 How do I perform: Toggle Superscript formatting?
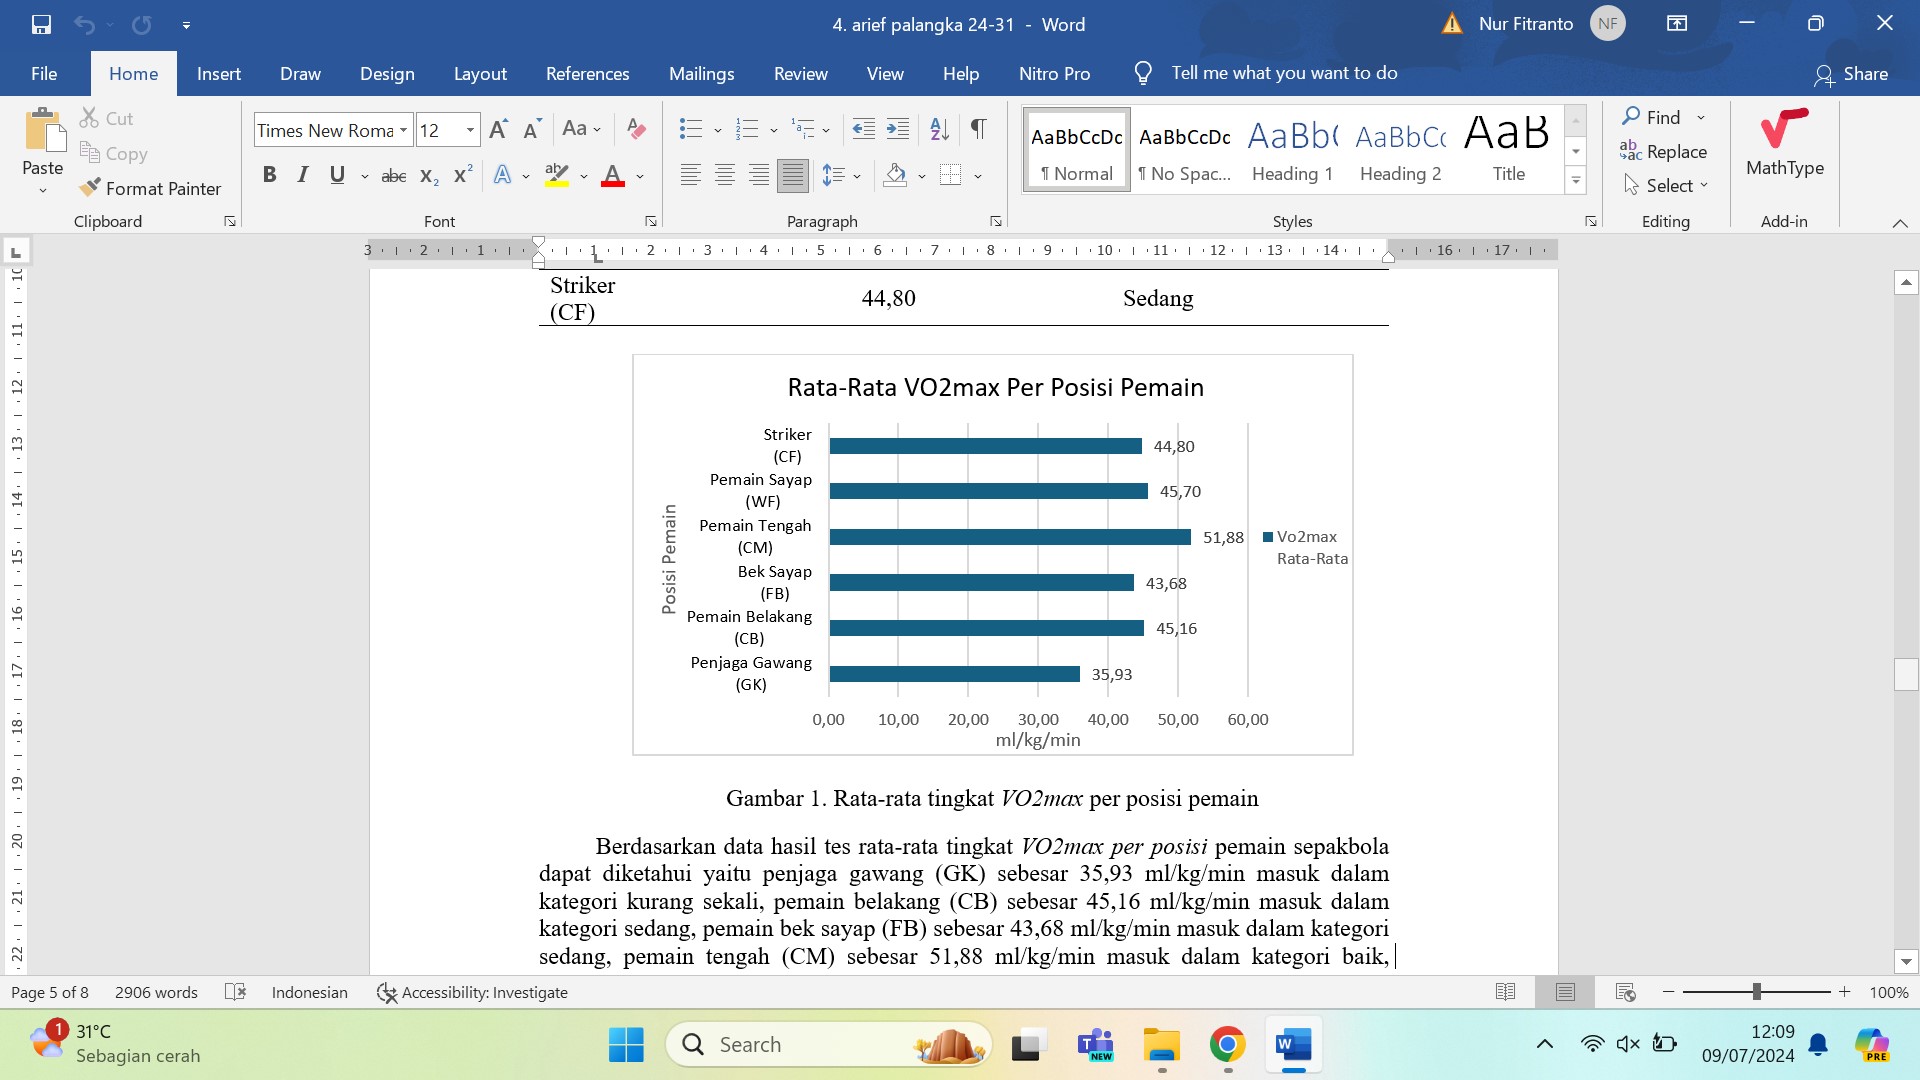[x=462, y=176]
